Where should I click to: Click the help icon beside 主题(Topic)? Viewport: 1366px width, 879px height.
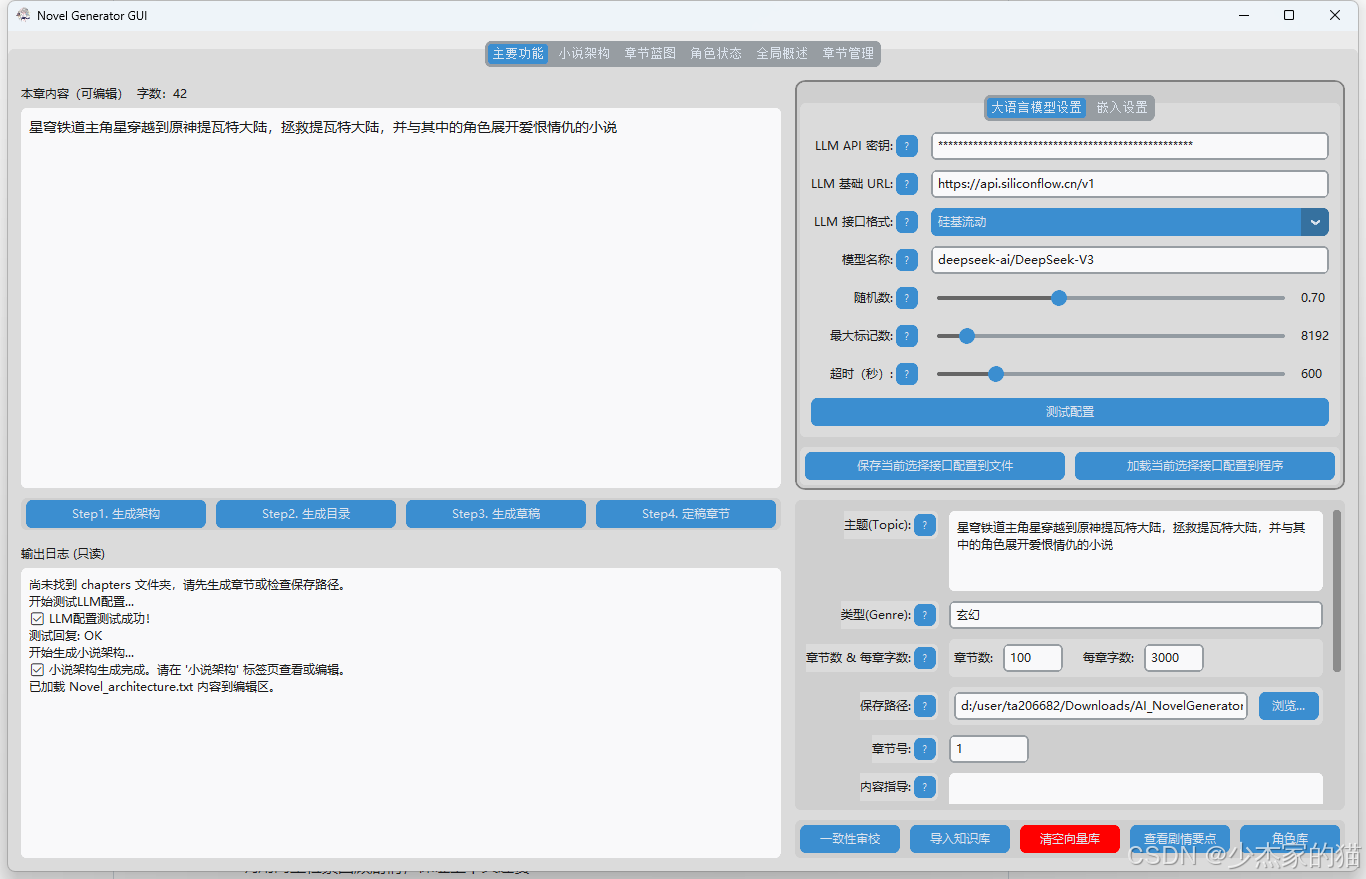[925, 525]
